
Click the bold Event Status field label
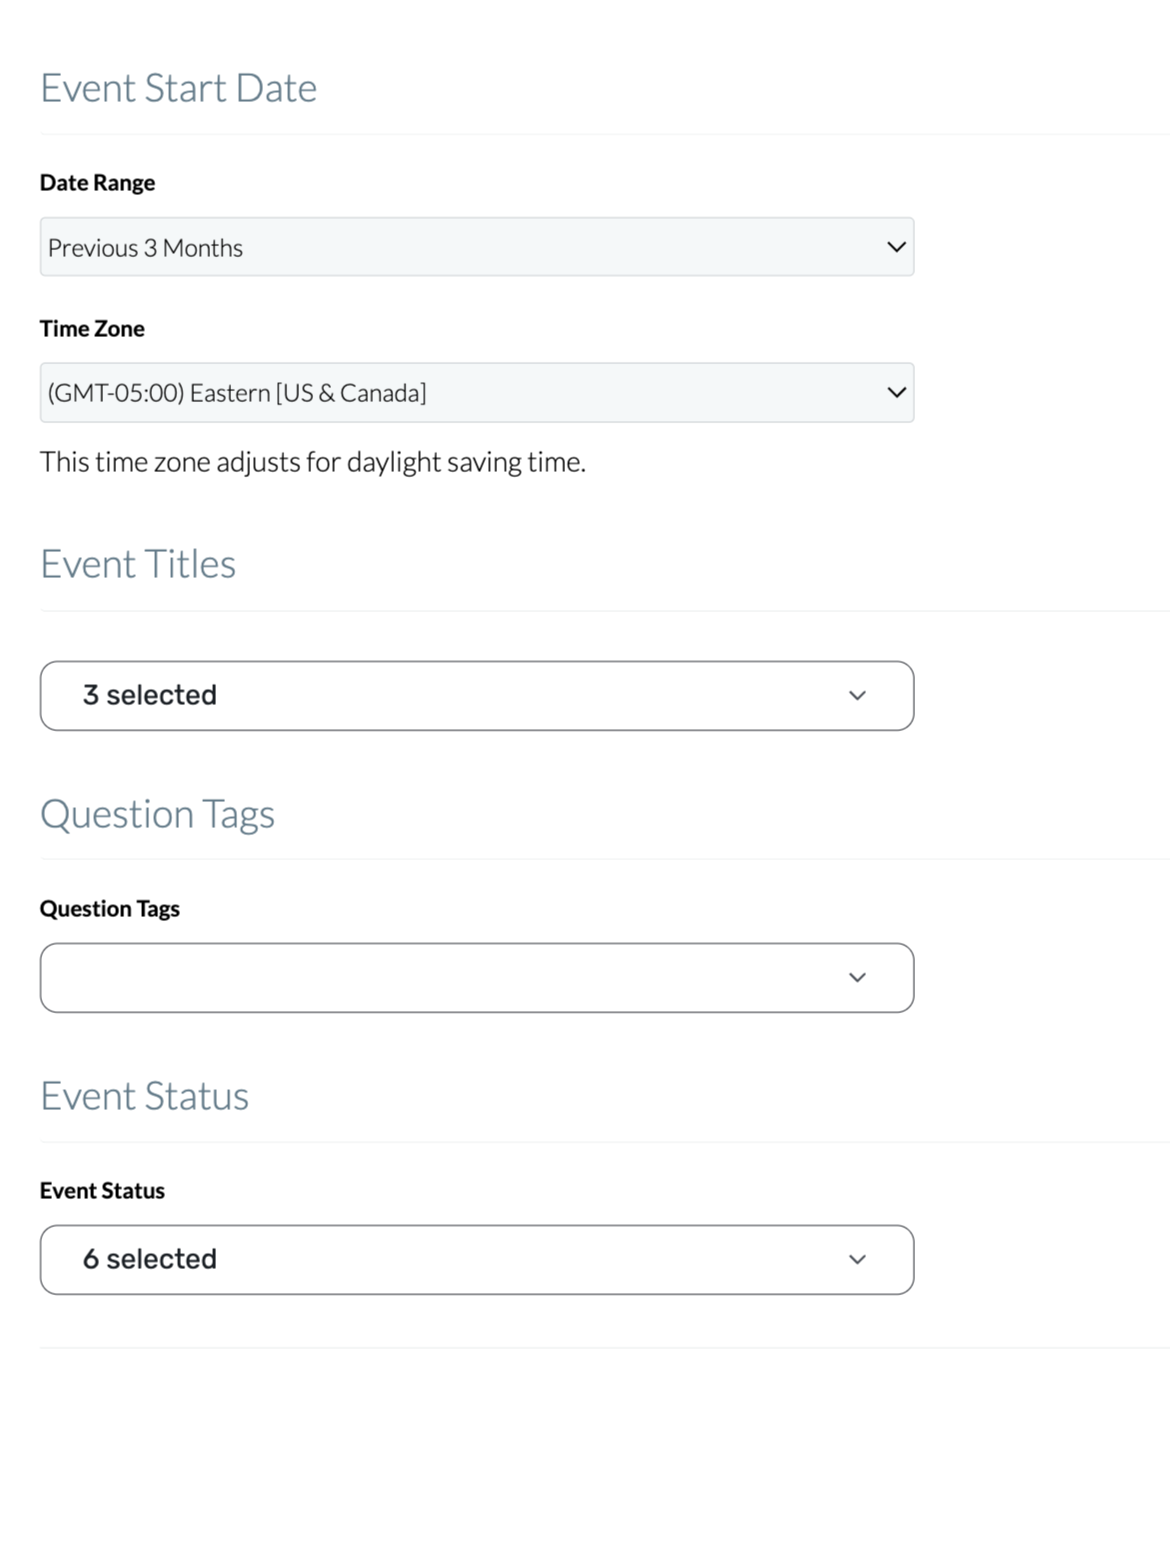(x=102, y=1191)
